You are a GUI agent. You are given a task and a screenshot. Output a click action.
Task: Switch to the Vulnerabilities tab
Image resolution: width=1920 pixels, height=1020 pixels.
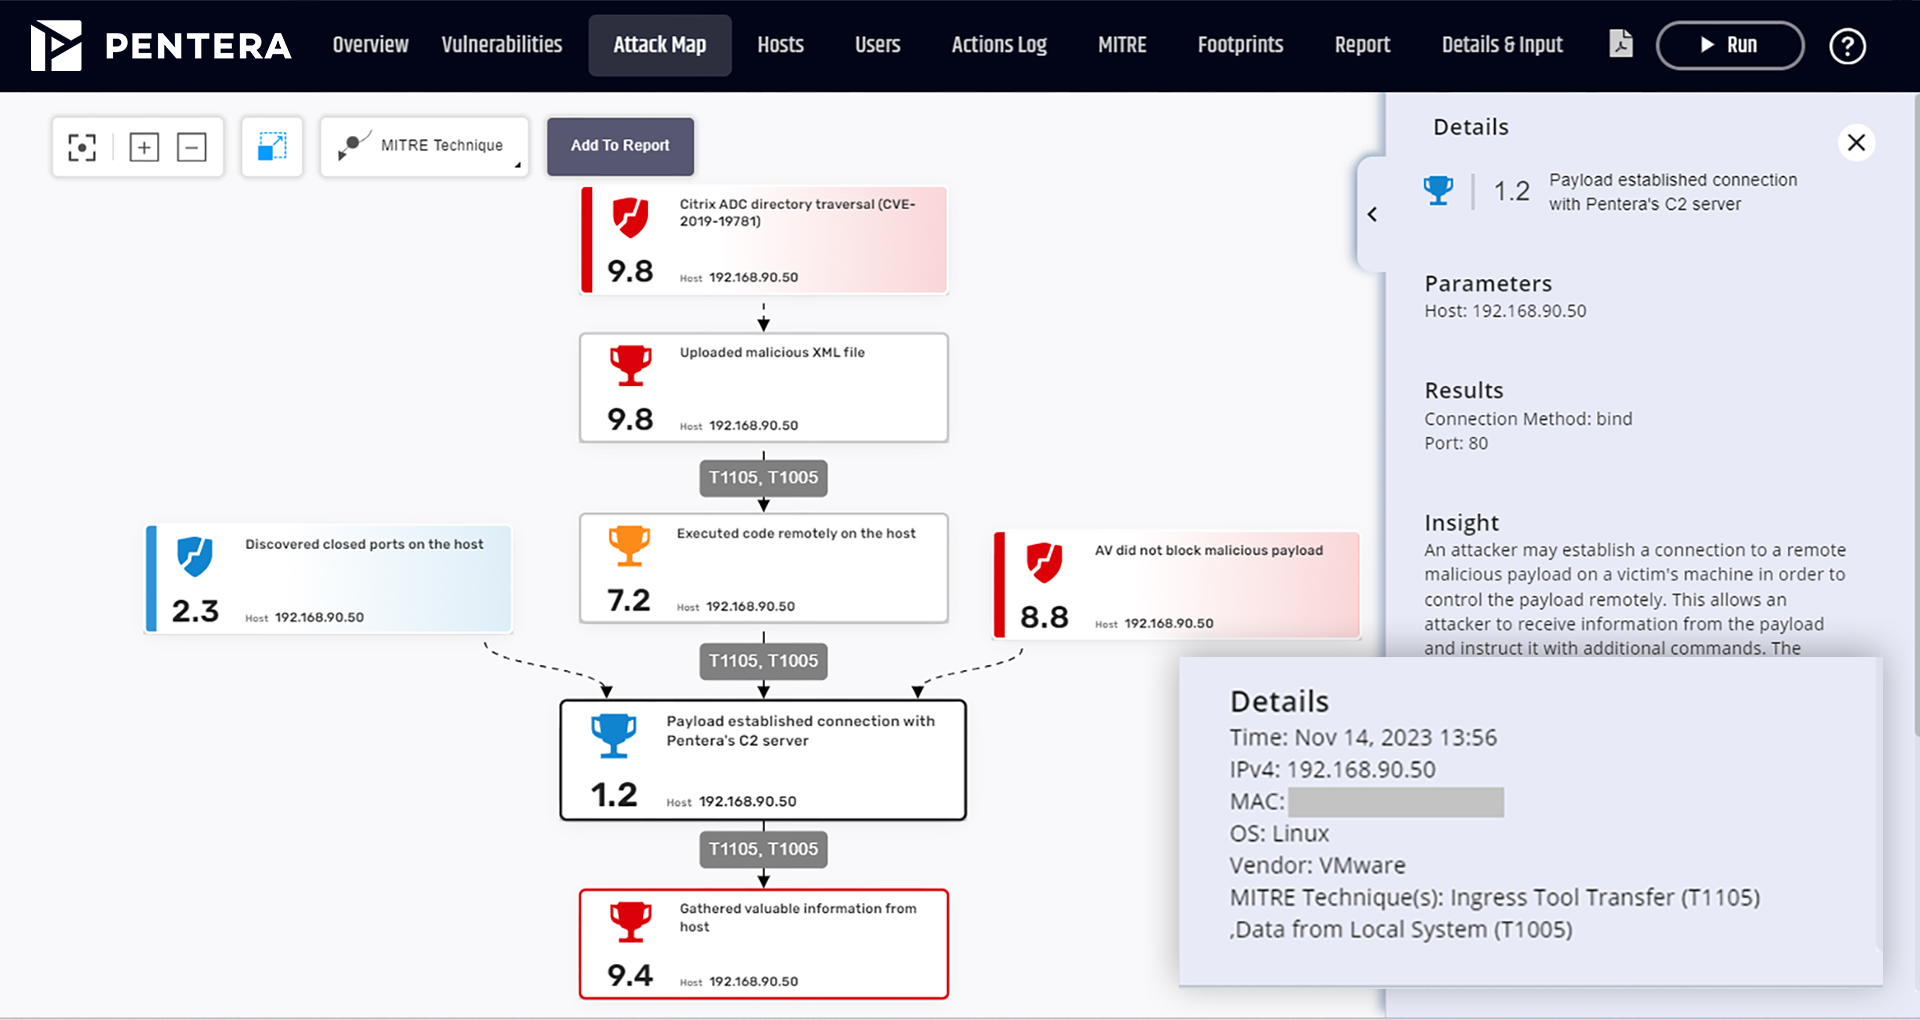pos(502,45)
